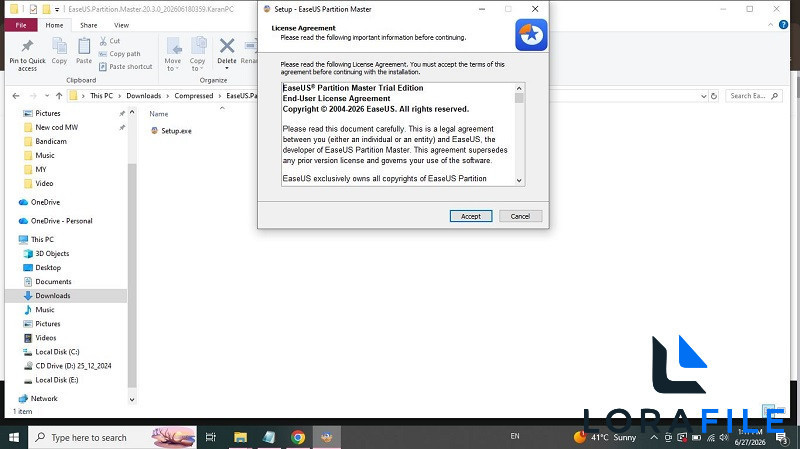Viewport: 800px width, 449px height.
Task: Open the Copy to dropdown
Action: pyautogui.click(x=197, y=55)
